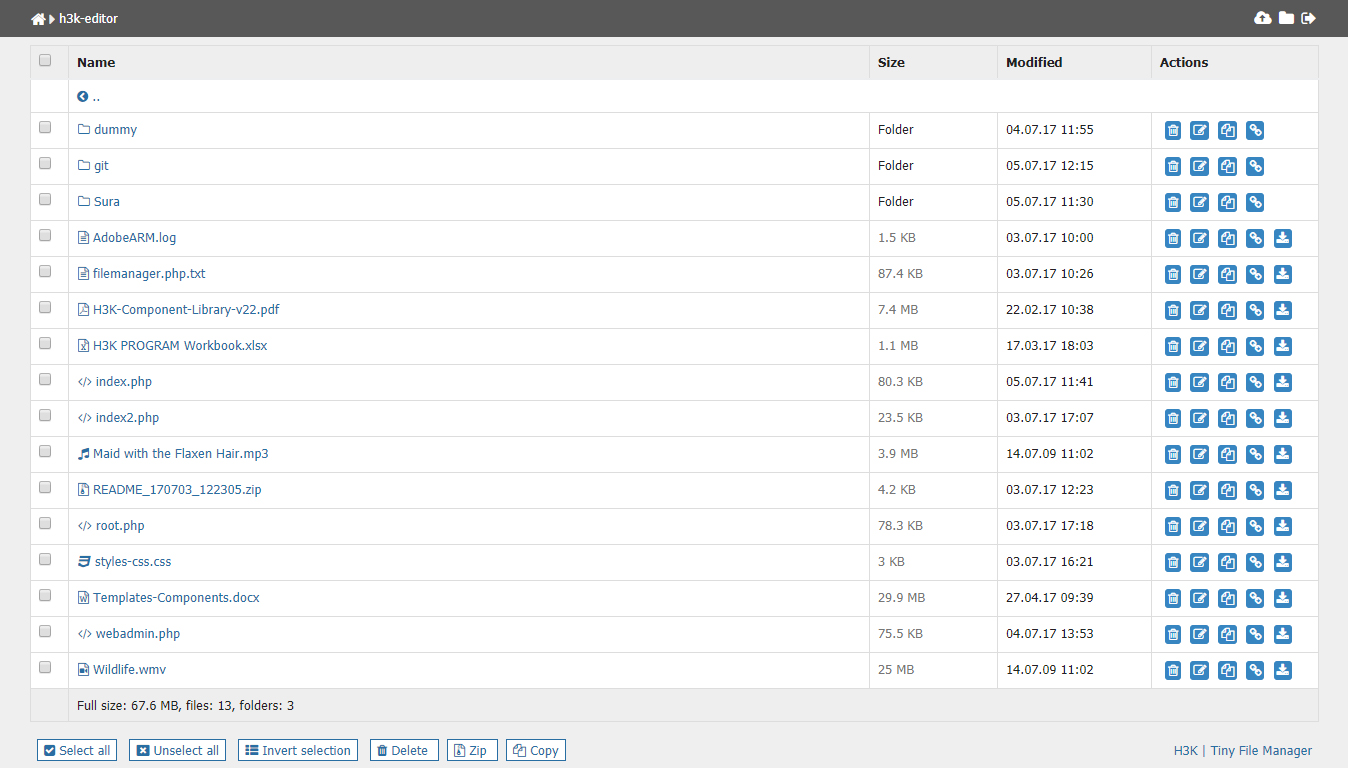Image resolution: width=1348 pixels, height=768 pixels.
Task: Navigate up using the parent directory link
Action: pyautogui.click(x=90, y=96)
